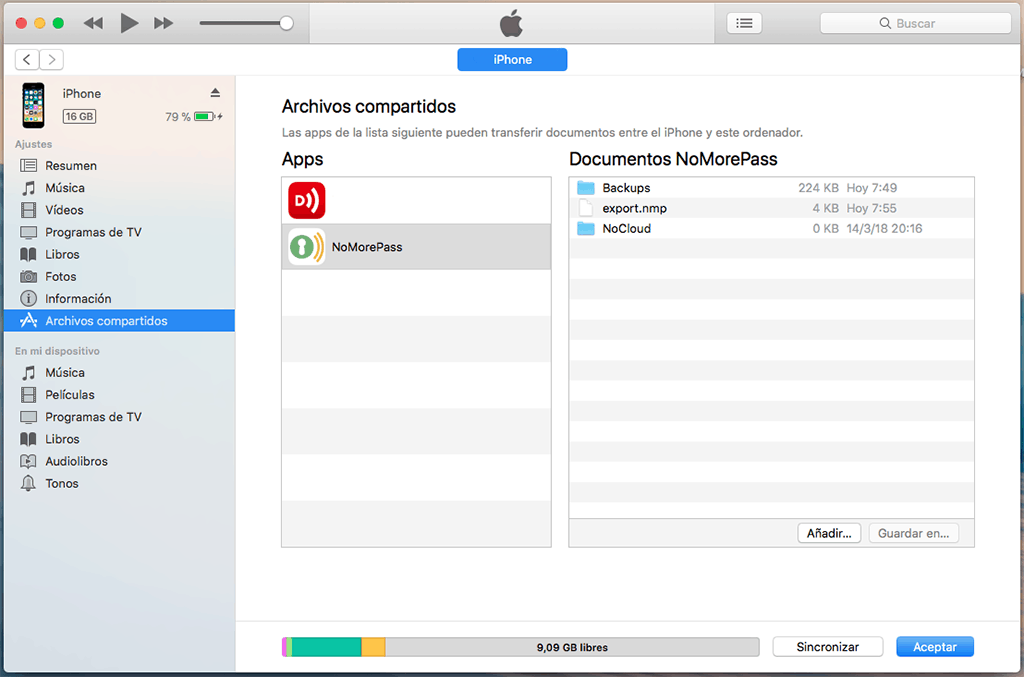
Task: Open Tonos on the device
Action: pyautogui.click(x=120, y=484)
